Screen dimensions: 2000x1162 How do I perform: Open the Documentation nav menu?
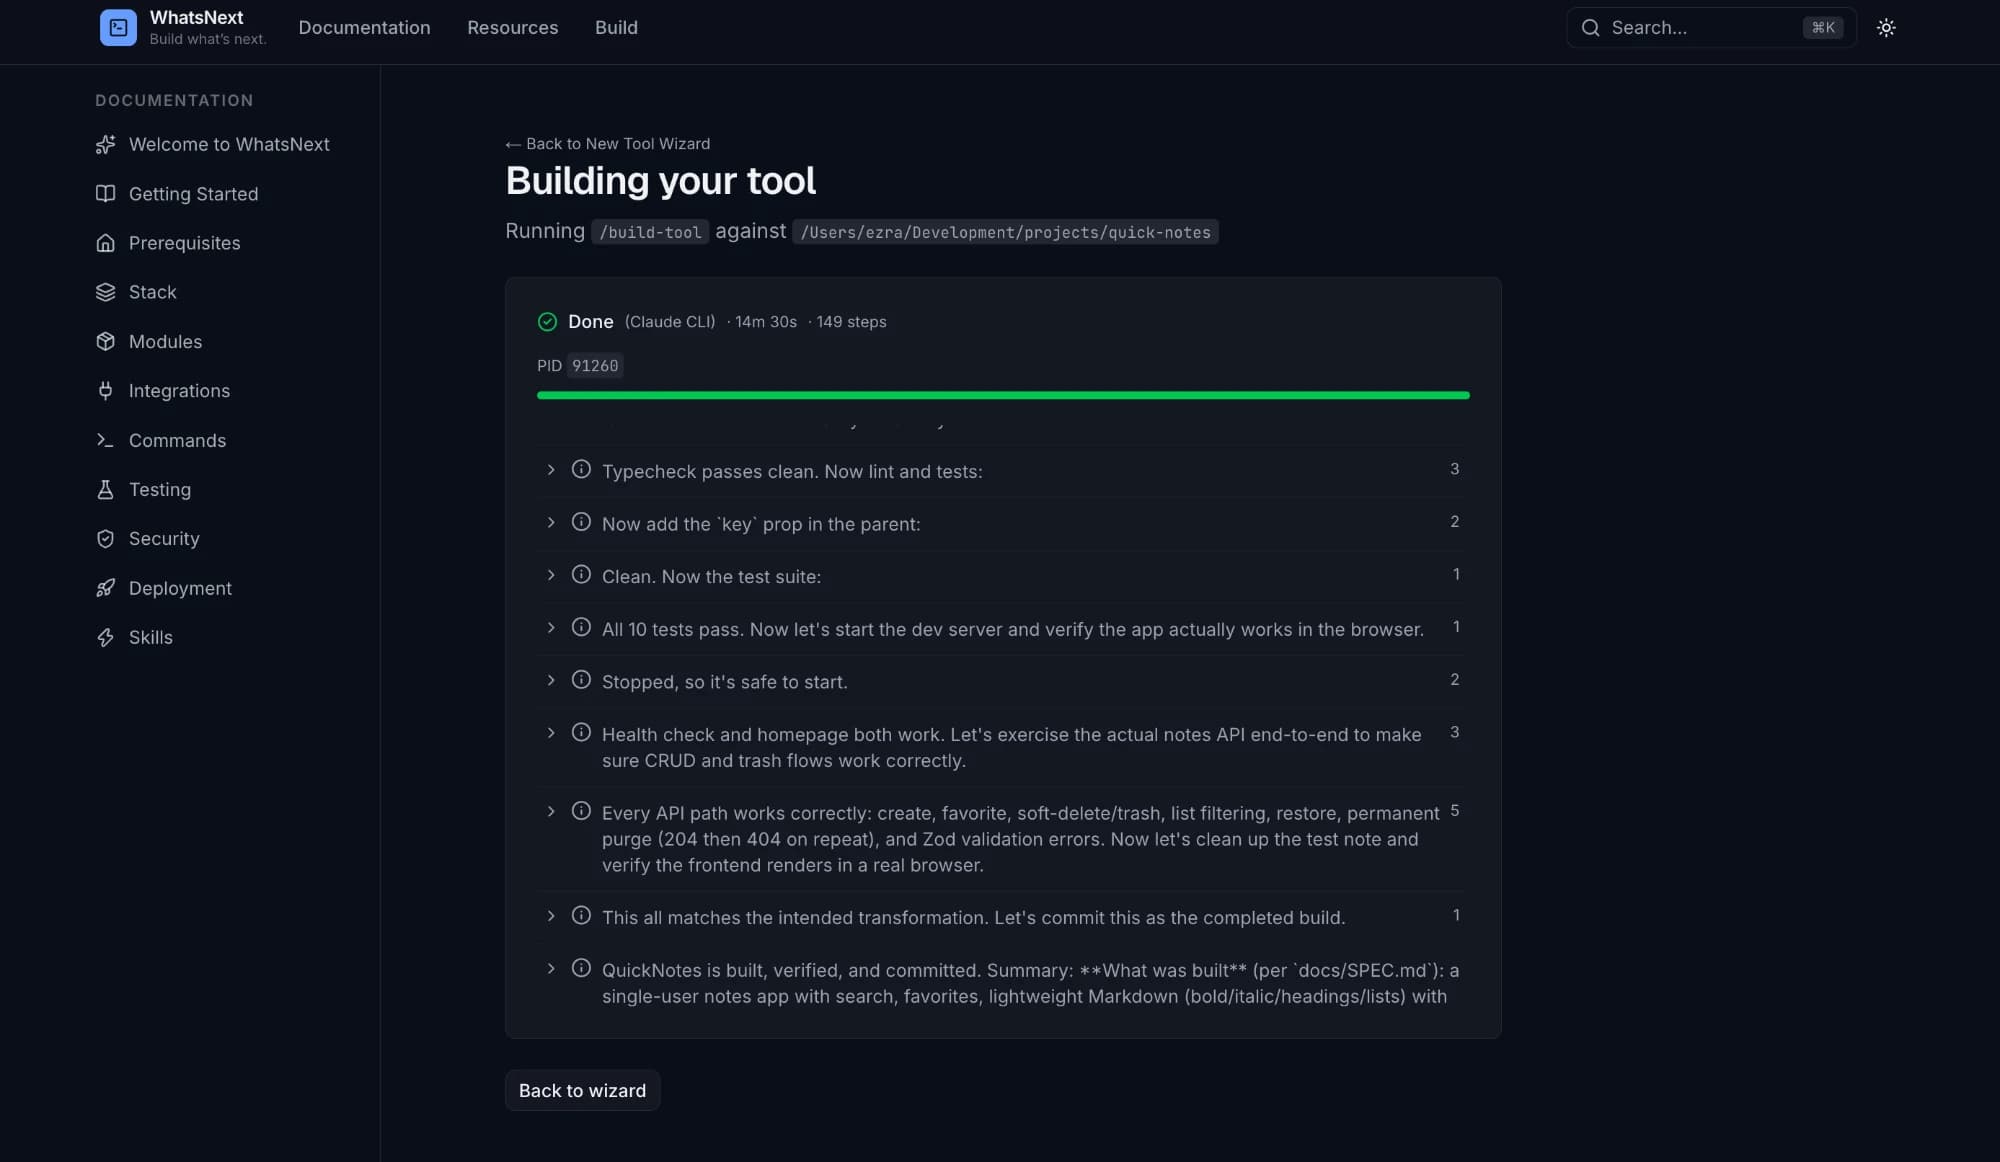point(364,28)
